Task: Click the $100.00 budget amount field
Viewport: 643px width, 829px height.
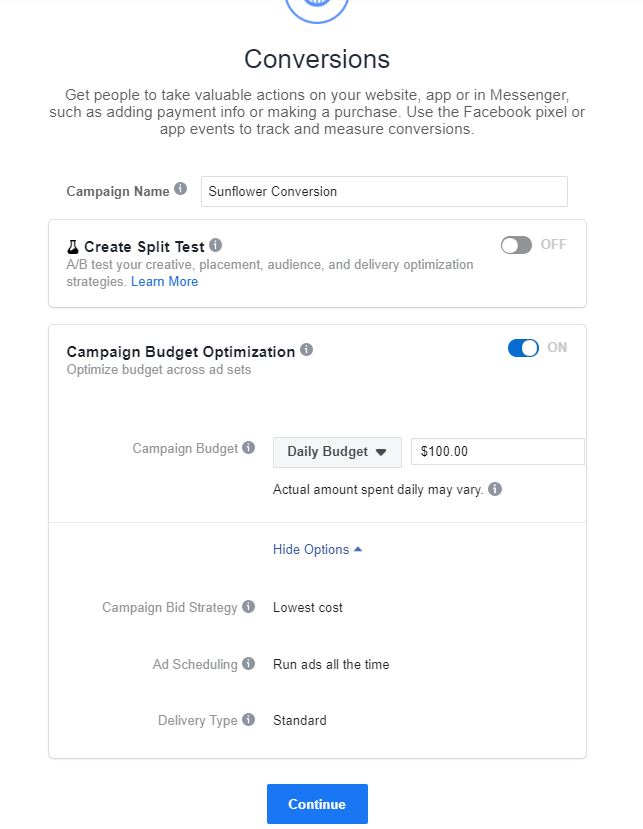Action: 497,452
